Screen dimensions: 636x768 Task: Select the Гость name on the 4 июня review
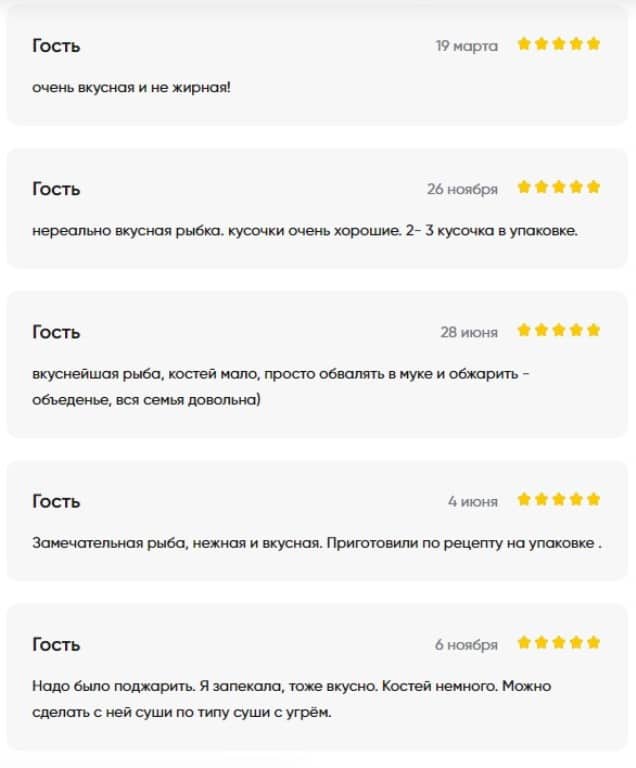(x=56, y=501)
